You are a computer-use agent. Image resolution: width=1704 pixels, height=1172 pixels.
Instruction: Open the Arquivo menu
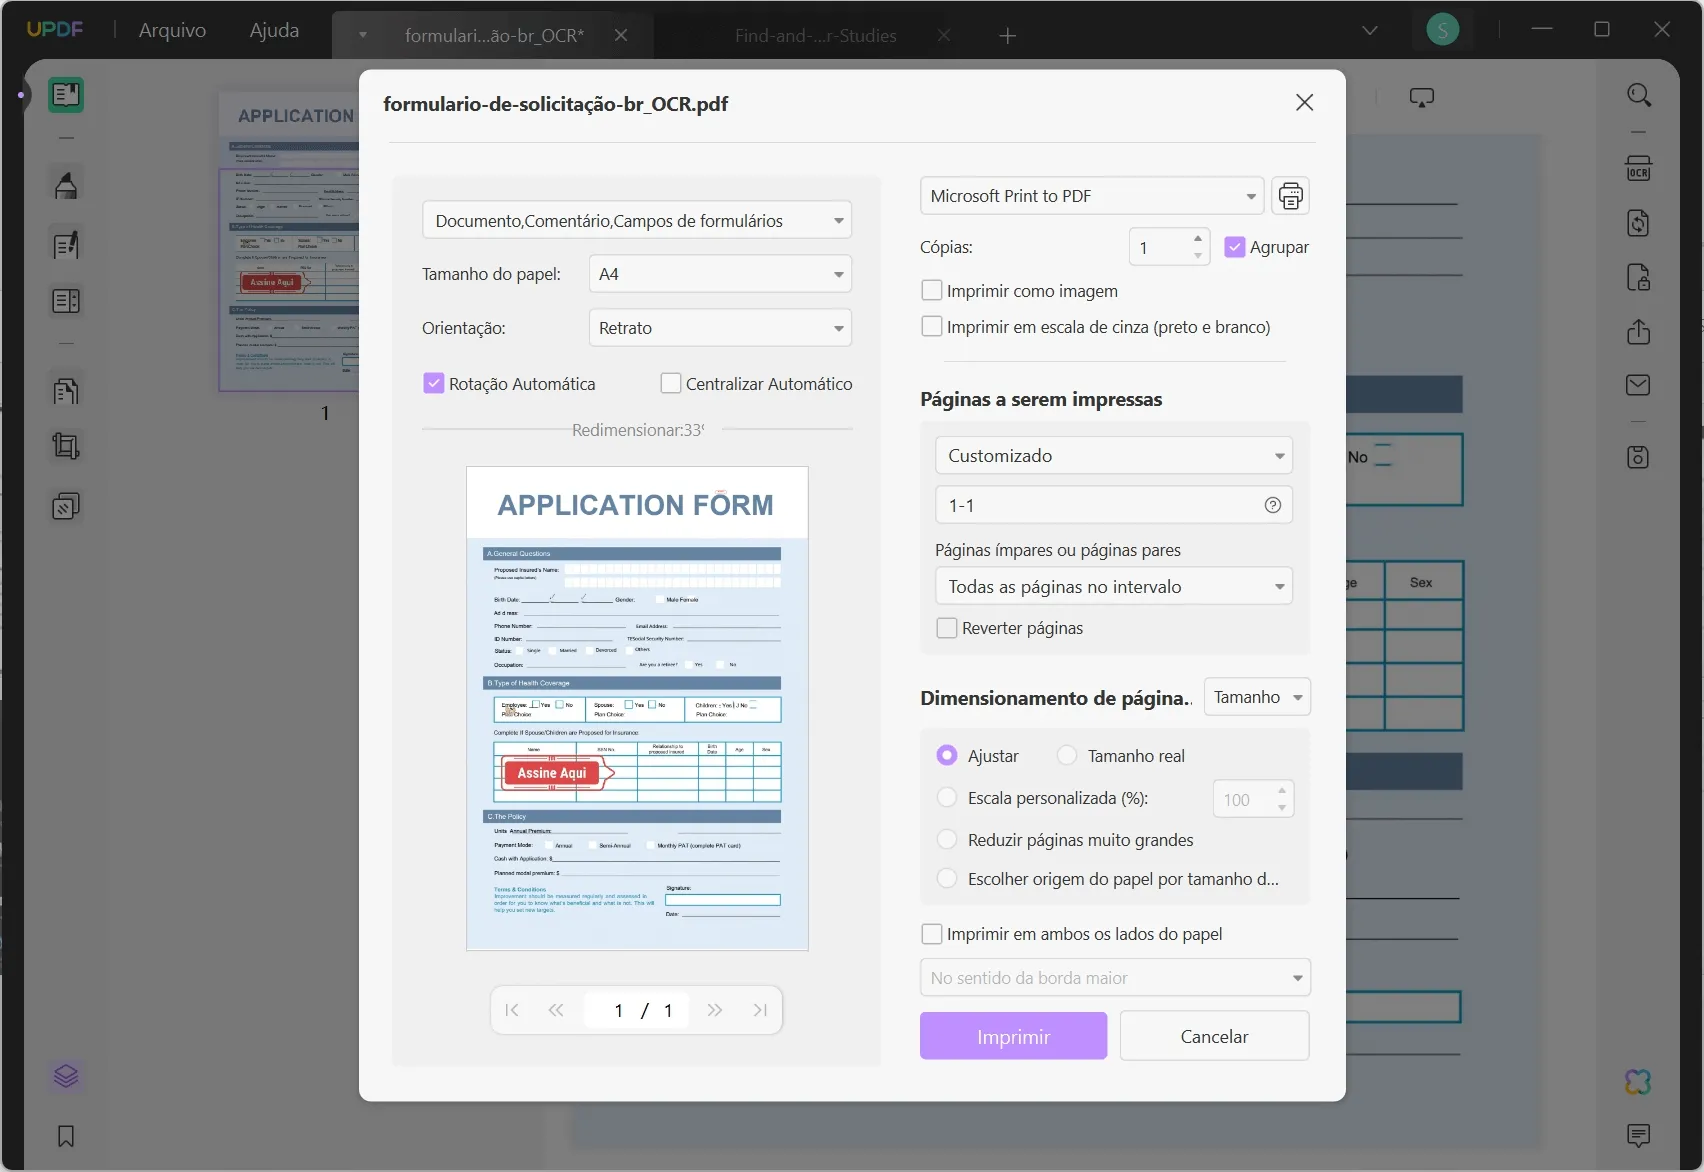click(171, 30)
